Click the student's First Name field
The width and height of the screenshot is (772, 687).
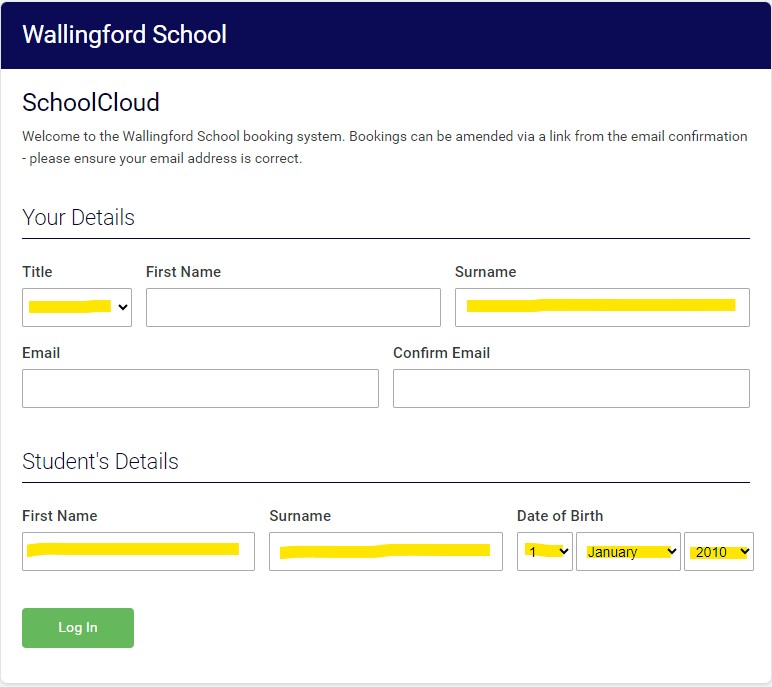(138, 552)
